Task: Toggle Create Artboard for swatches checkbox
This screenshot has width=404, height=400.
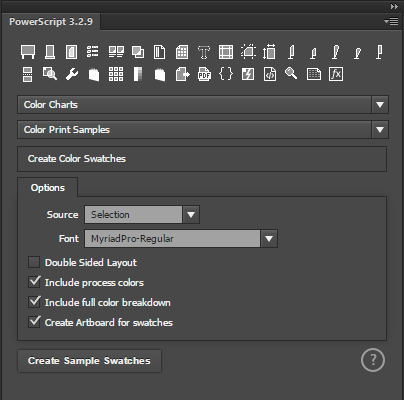Action: point(34,322)
